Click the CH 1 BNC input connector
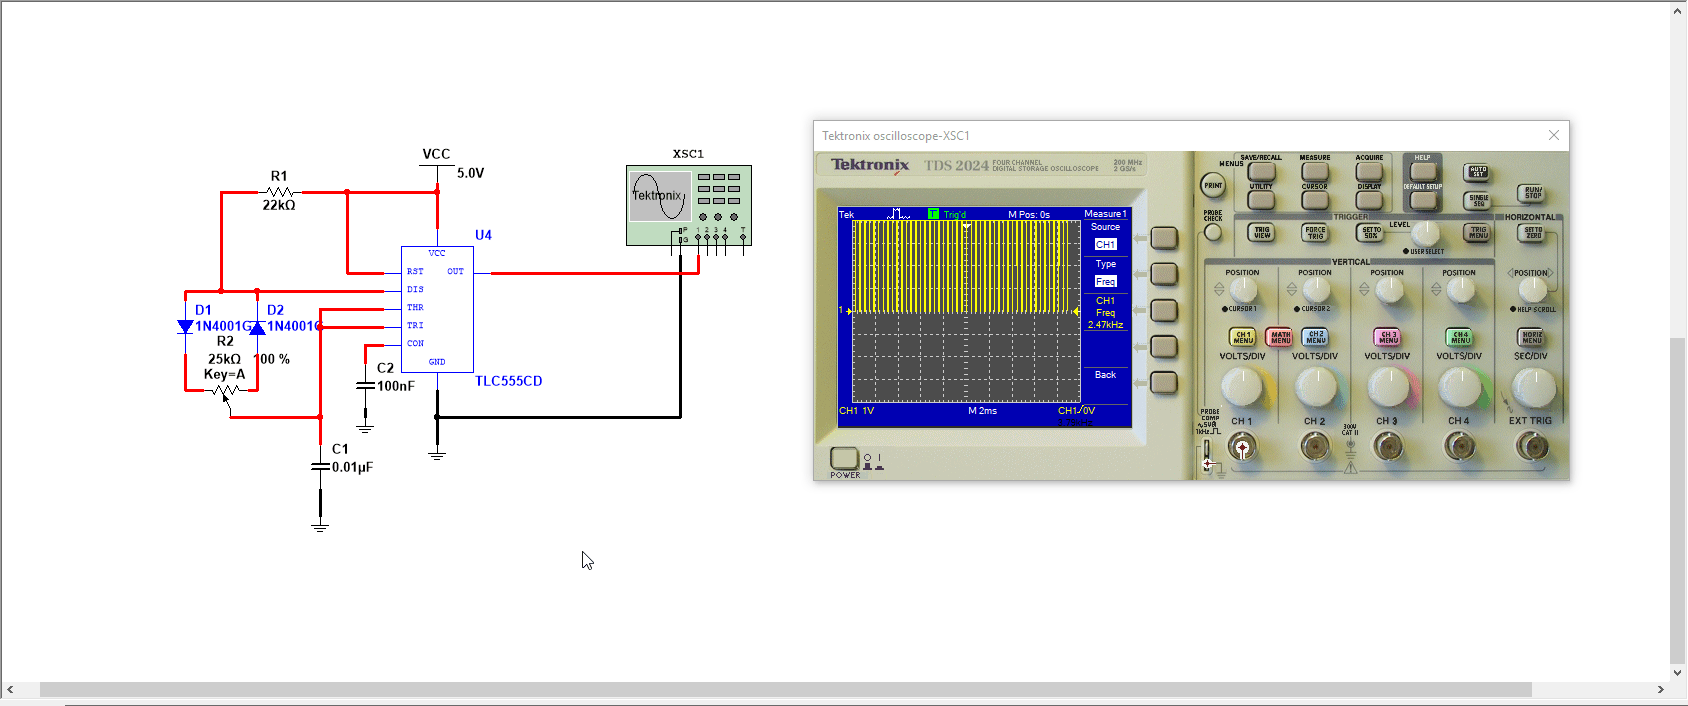This screenshot has height=706, width=1688. (x=1242, y=447)
